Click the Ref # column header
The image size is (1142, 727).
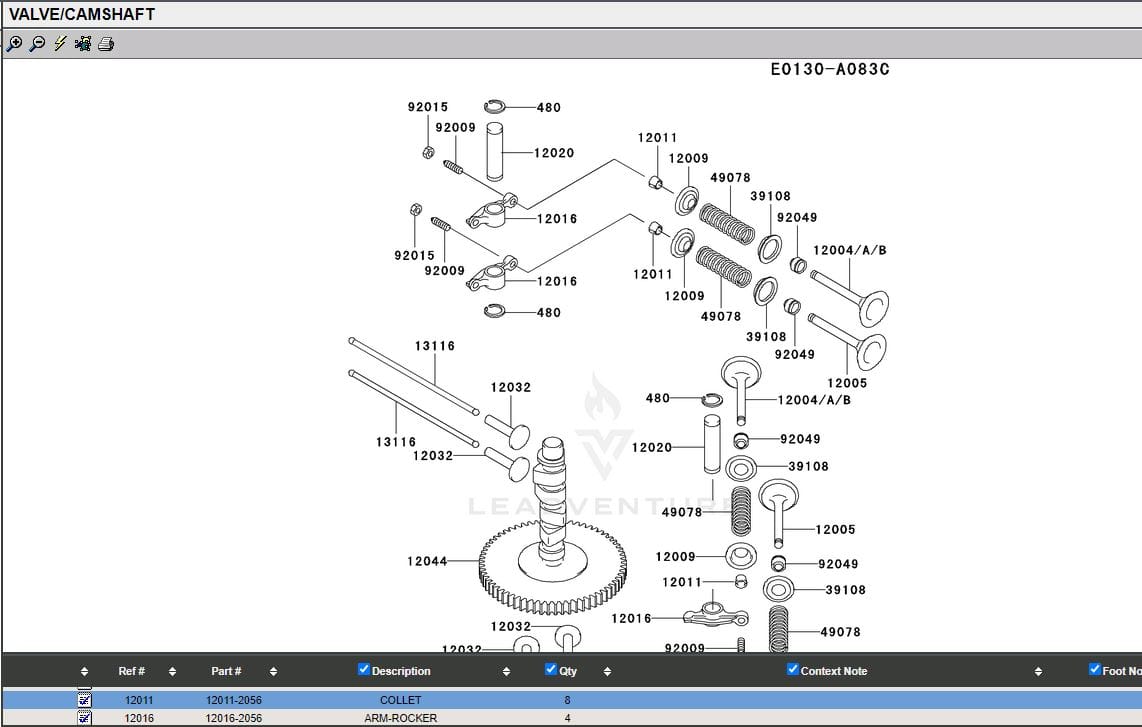(132, 671)
